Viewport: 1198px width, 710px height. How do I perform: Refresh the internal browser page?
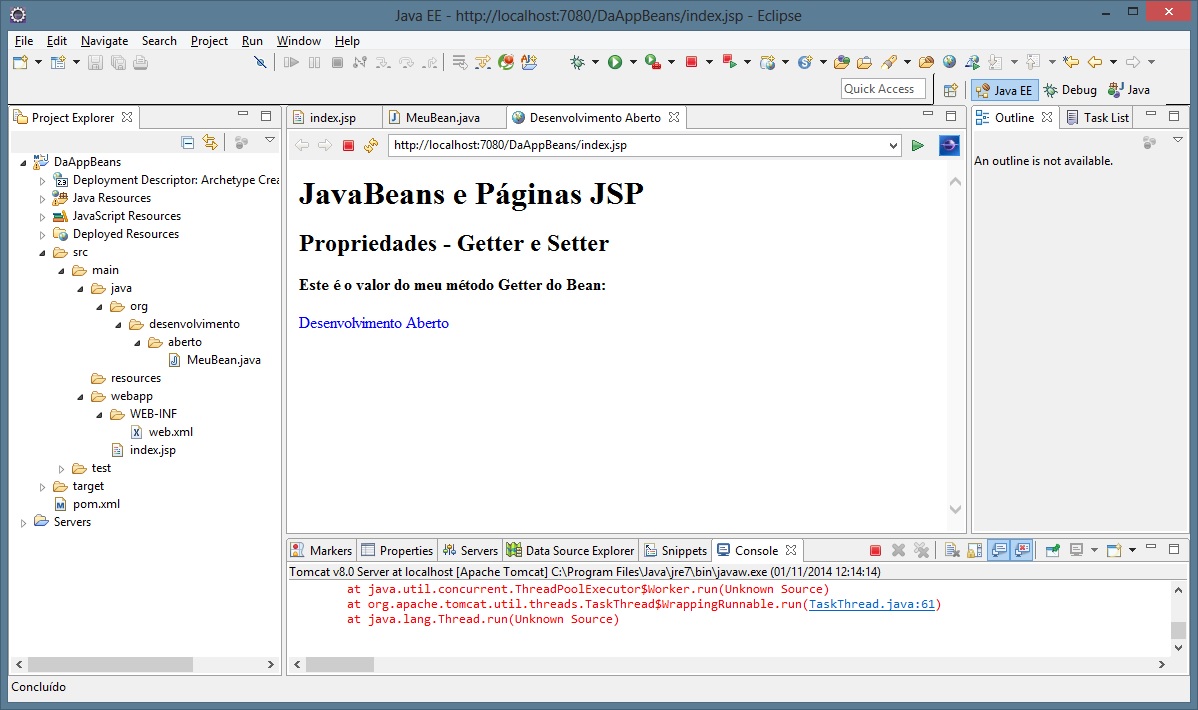pos(371,146)
